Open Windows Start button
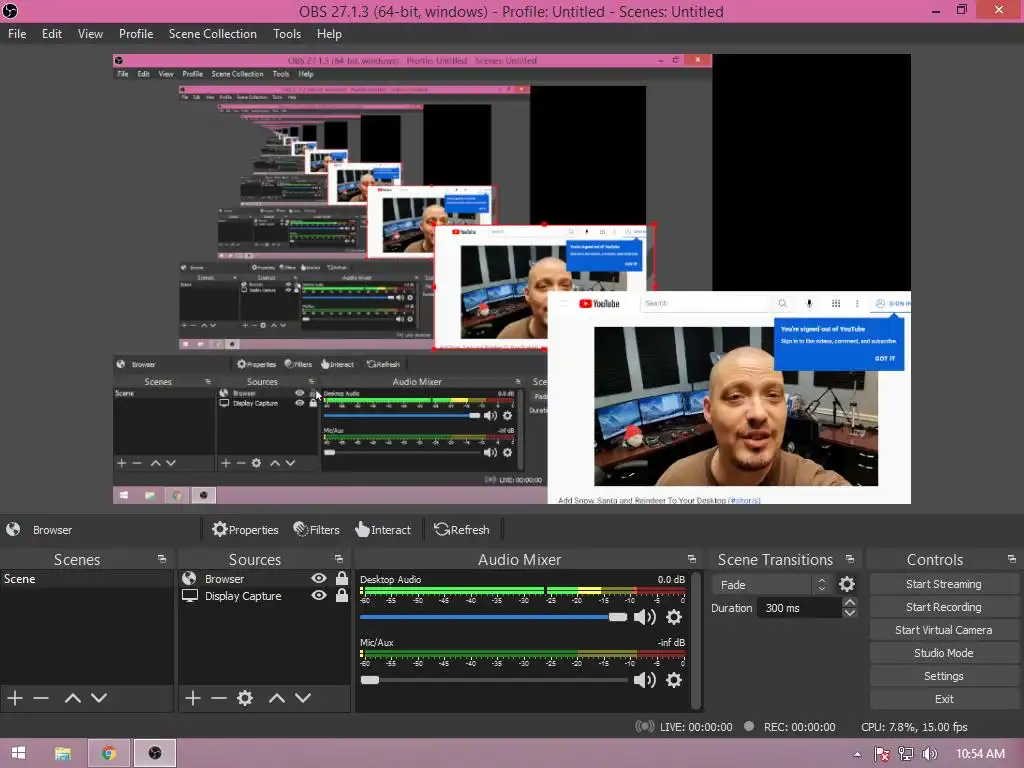Image resolution: width=1024 pixels, height=768 pixels. tap(18, 753)
